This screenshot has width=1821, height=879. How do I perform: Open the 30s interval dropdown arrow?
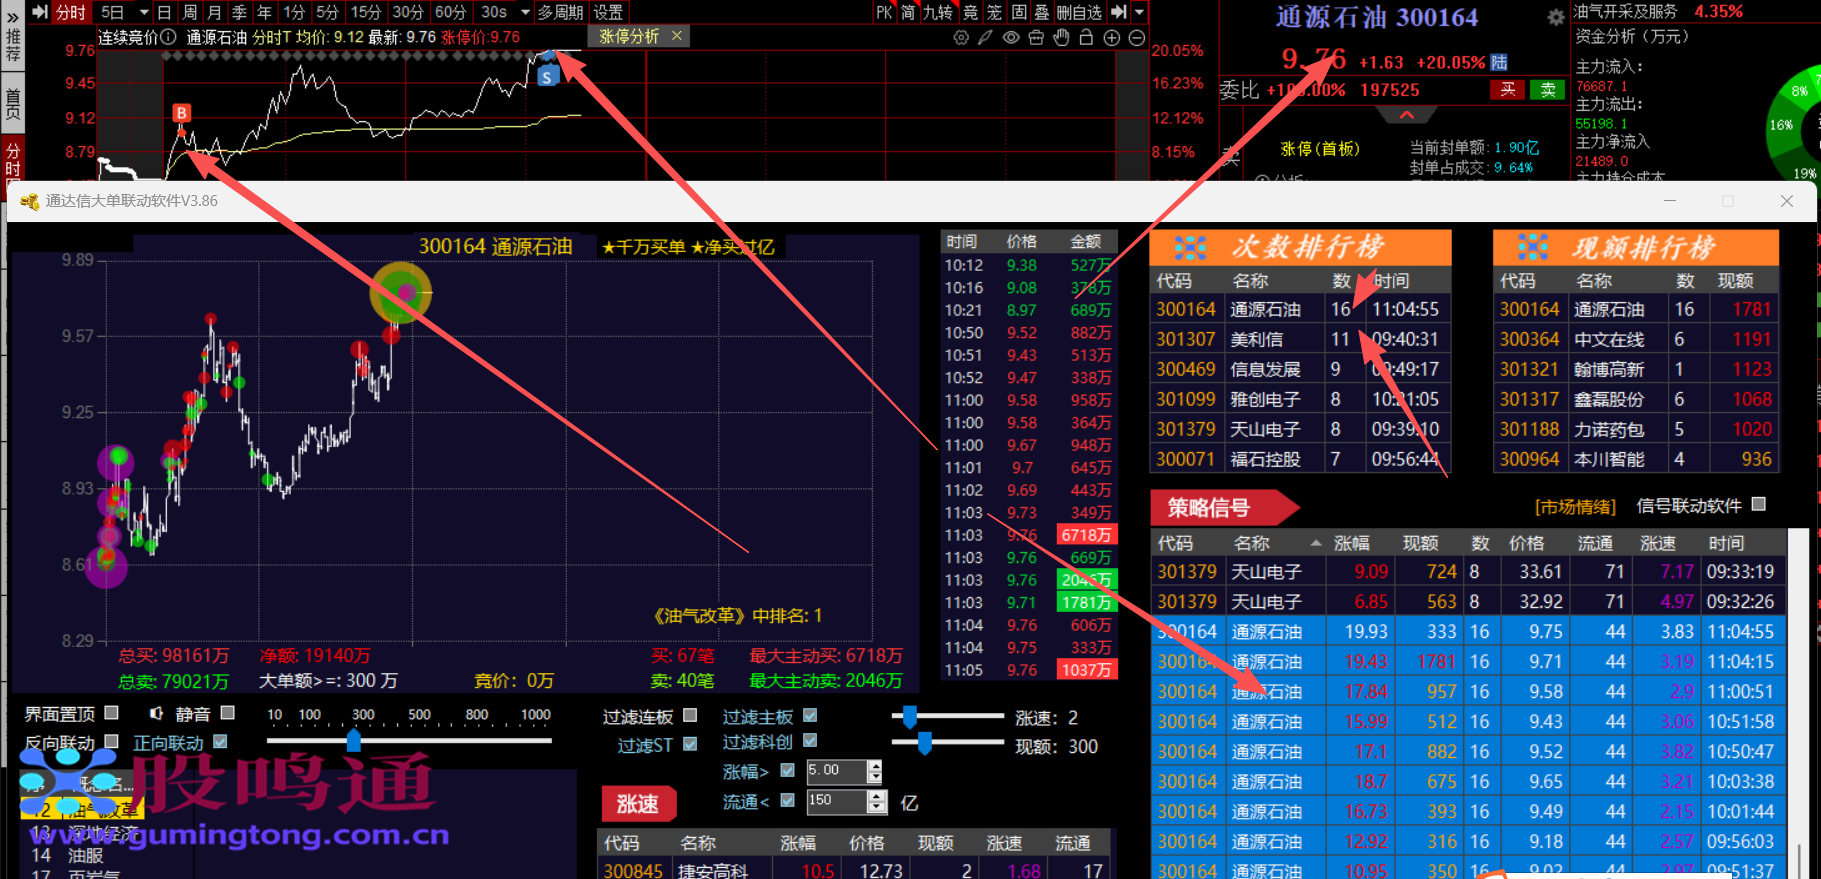(x=526, y=12)
